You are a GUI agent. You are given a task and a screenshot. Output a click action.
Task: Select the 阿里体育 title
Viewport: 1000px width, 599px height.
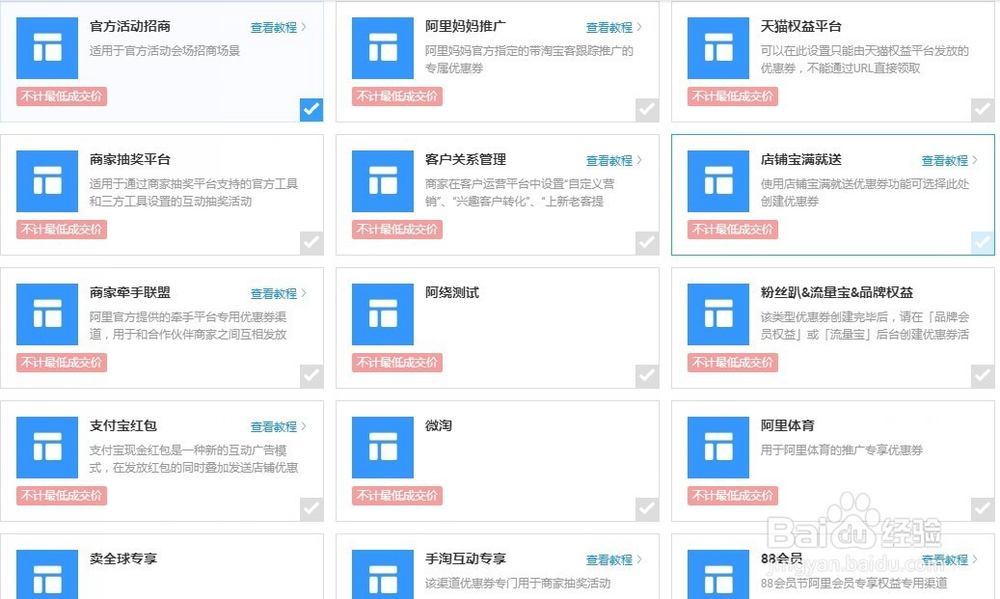[788, 425]
